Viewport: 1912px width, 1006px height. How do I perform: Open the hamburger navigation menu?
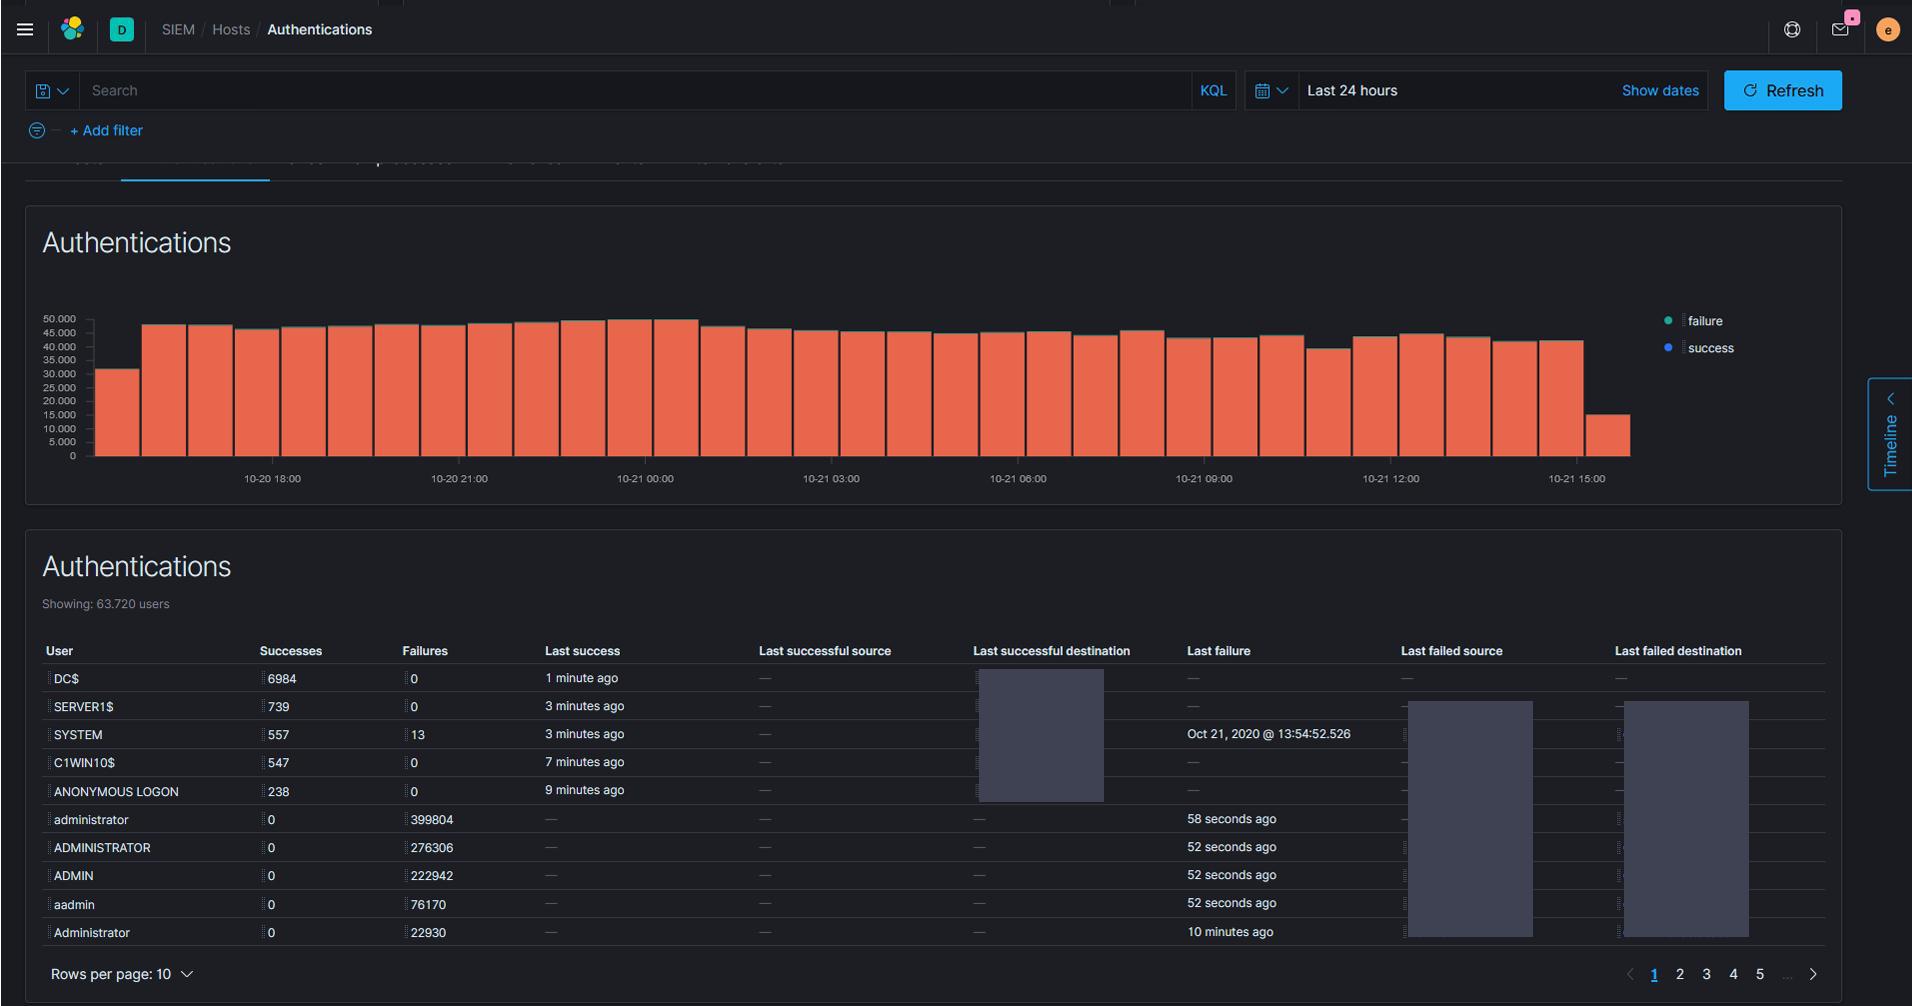coord(25,30)
